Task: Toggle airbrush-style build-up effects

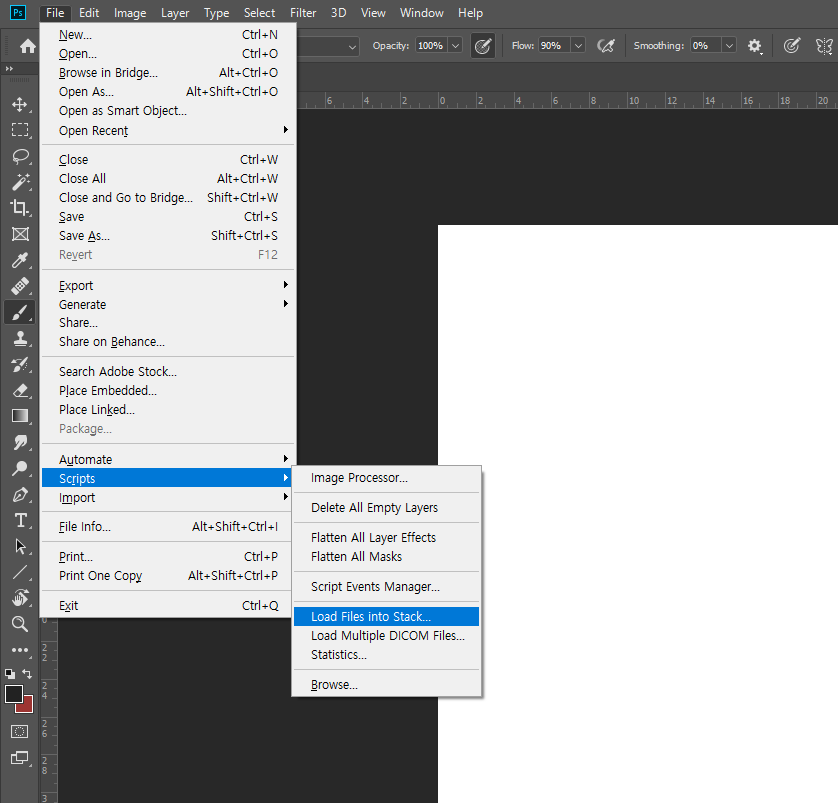Action: pos(606,46)
